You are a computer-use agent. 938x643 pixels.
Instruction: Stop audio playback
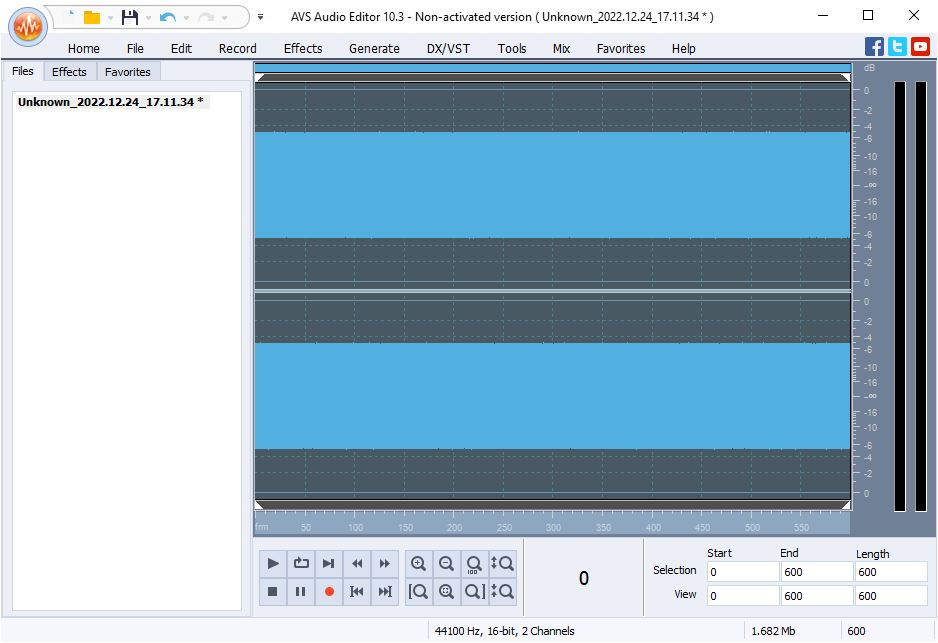pos(273,592)
